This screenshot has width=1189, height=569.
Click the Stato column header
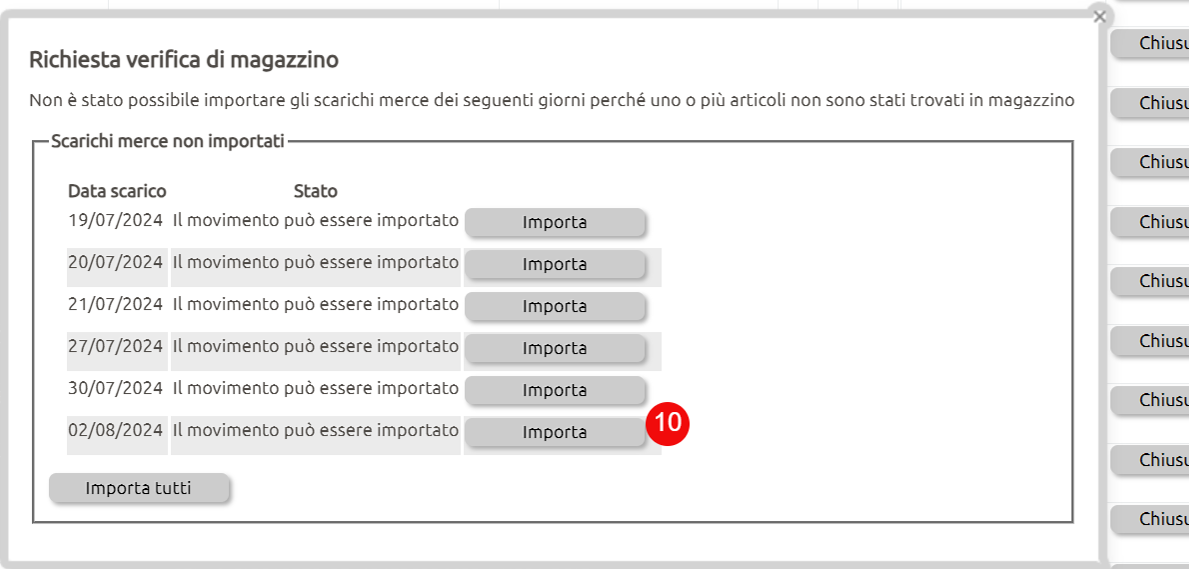(x=315, y=190)
